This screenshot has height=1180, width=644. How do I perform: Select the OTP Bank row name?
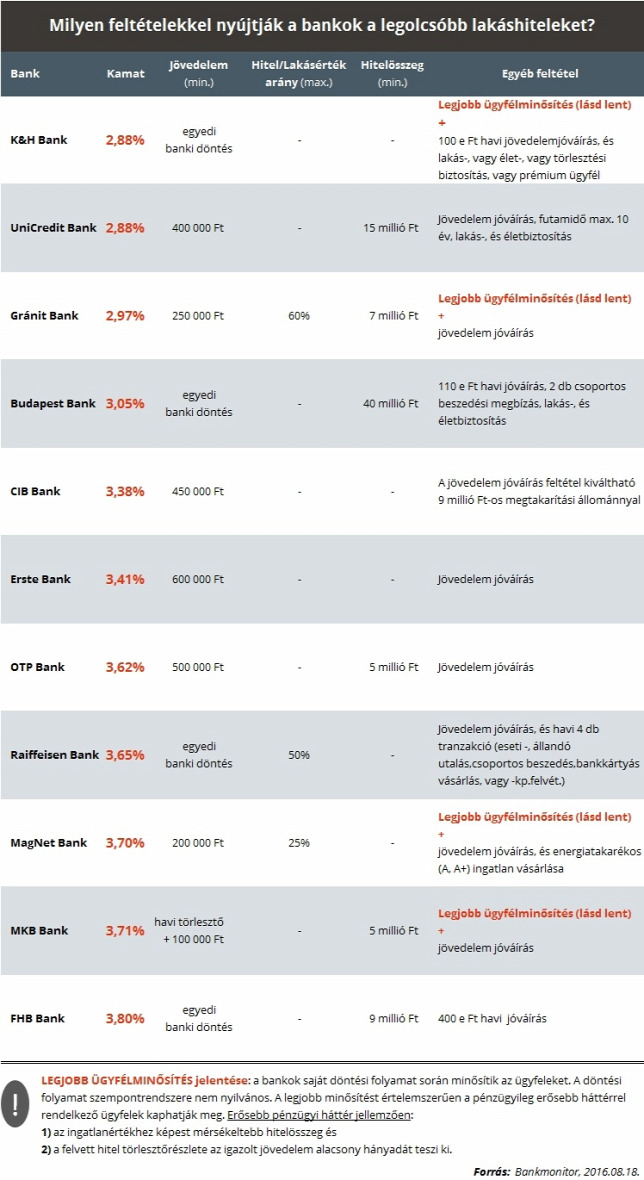click(38, 667)
